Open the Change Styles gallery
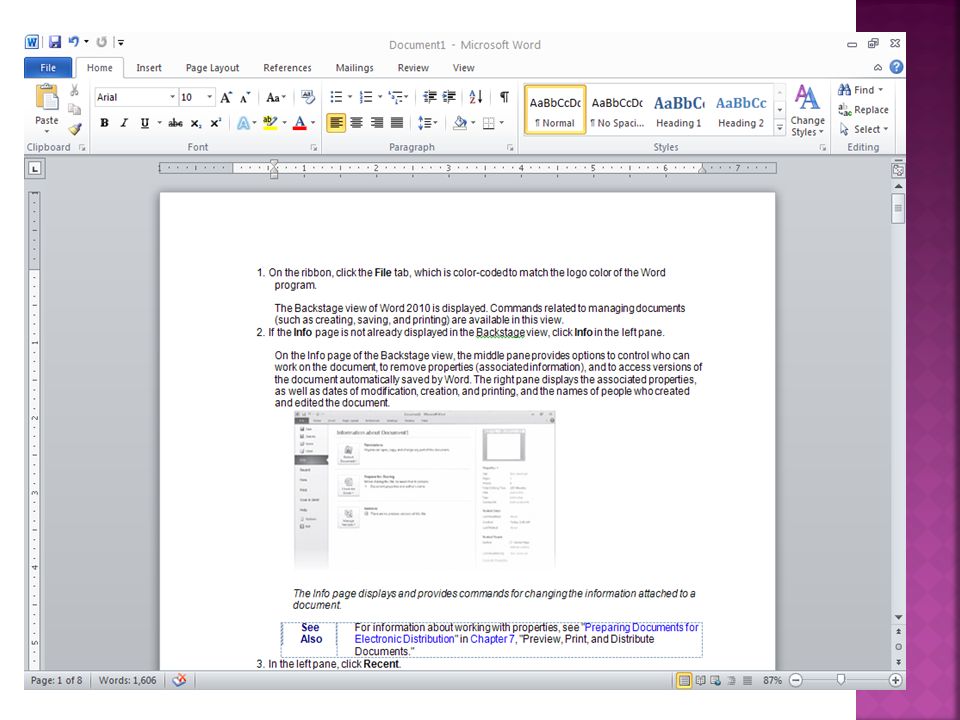The image size is (960, 720). 807,111
